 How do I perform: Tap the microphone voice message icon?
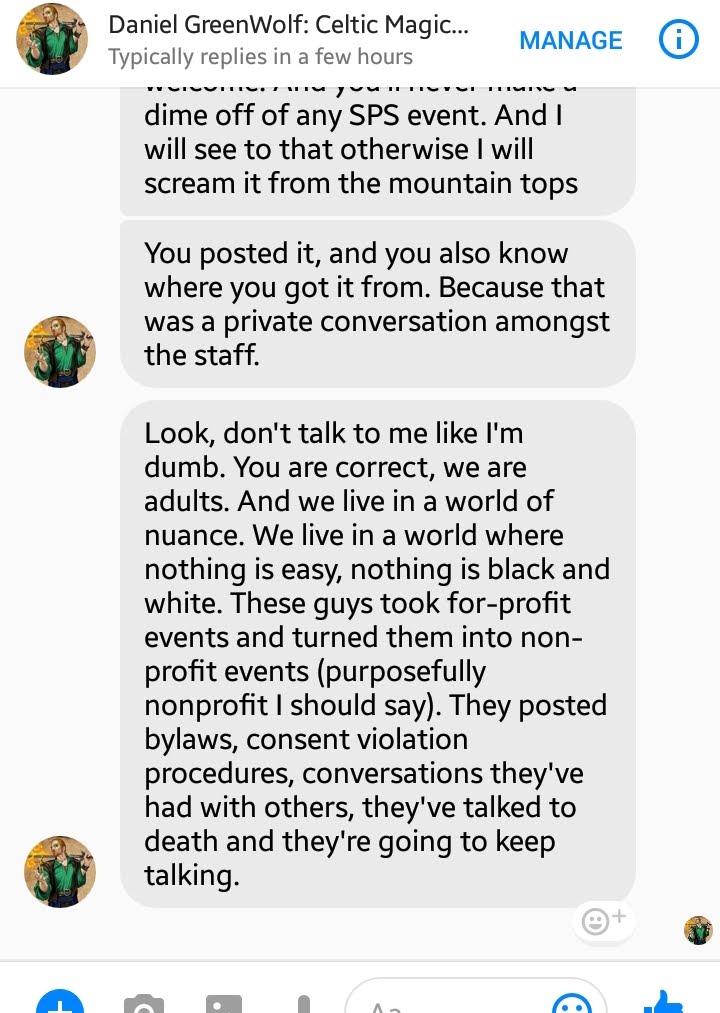(304, 1004)
